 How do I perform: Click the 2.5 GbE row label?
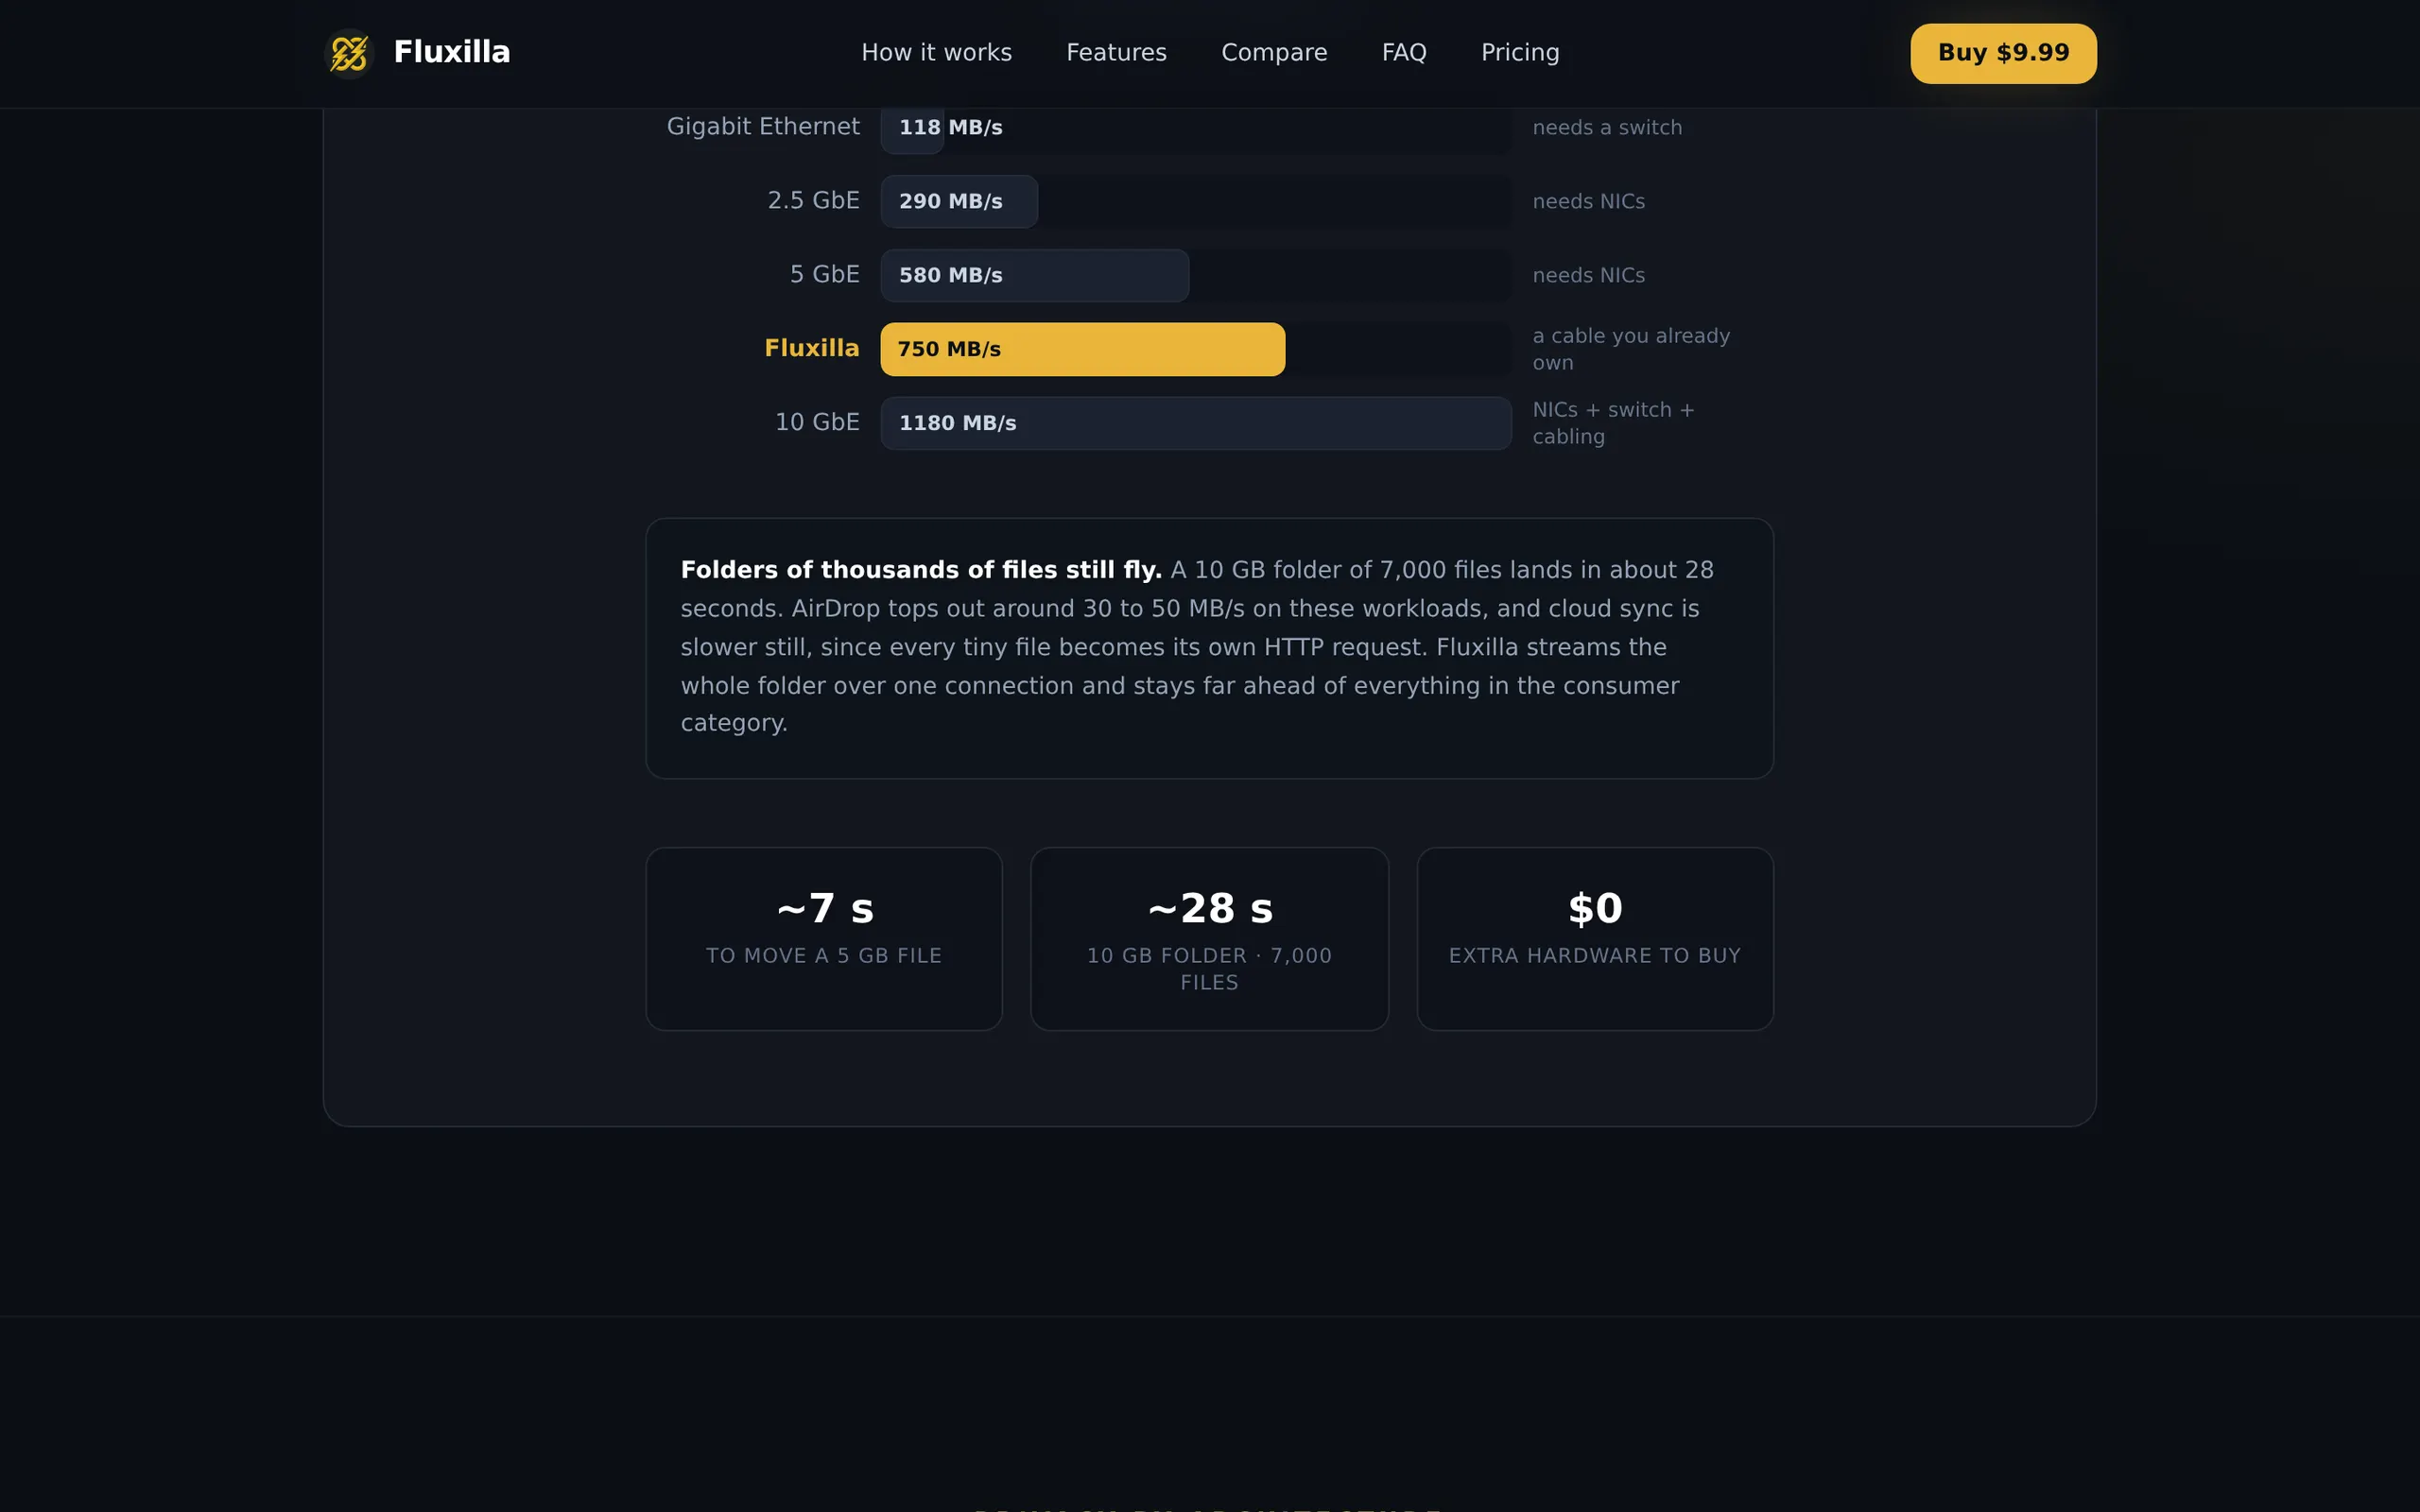click(813, 201)
